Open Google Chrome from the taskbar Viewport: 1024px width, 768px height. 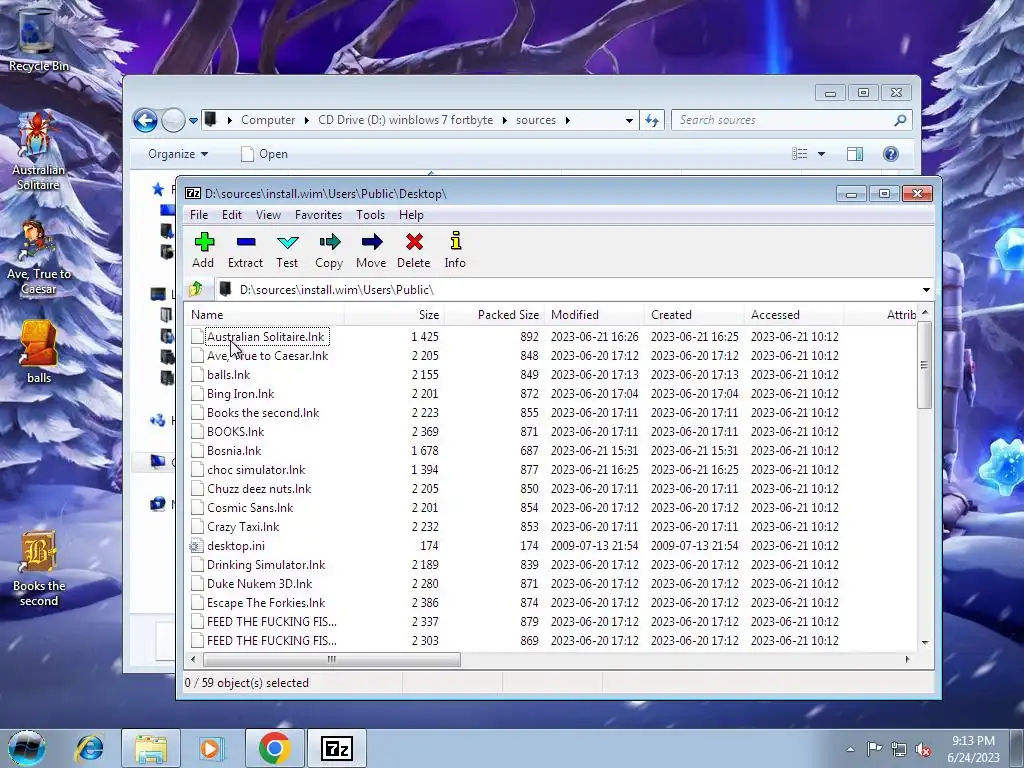point(274,748)
